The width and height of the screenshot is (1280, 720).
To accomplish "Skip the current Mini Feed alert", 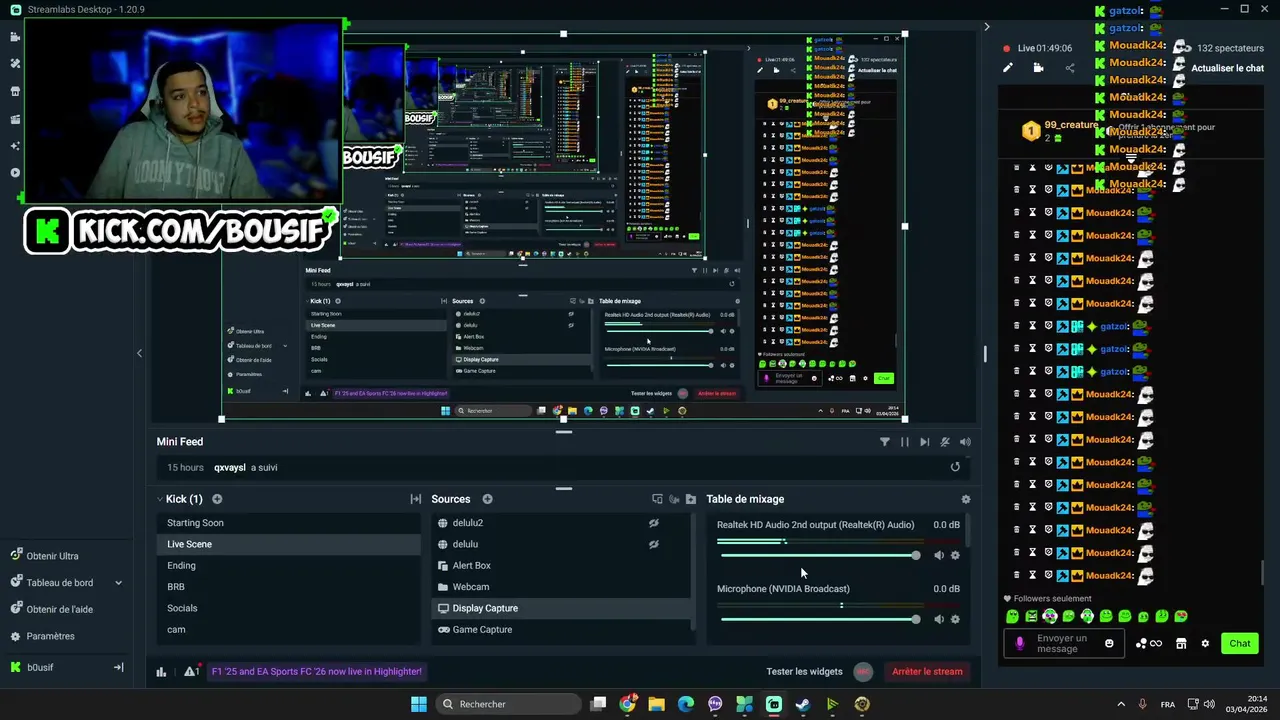I will click(x=924, y=442).
